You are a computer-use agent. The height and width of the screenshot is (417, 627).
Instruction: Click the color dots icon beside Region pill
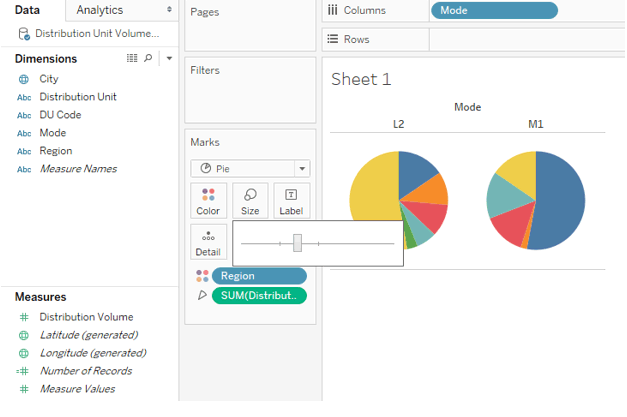point(202,276)
